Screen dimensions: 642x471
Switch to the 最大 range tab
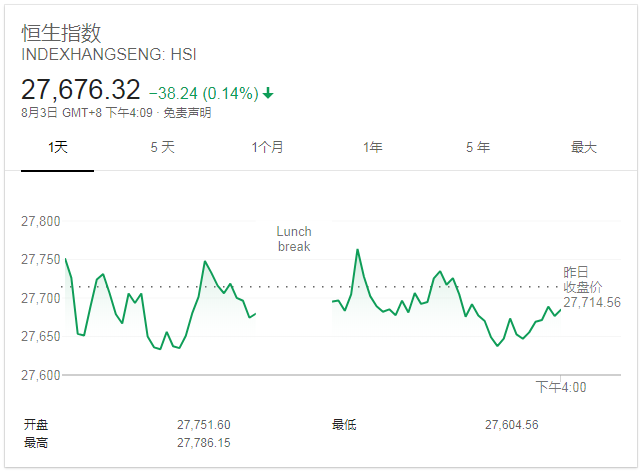coord(584,147)
